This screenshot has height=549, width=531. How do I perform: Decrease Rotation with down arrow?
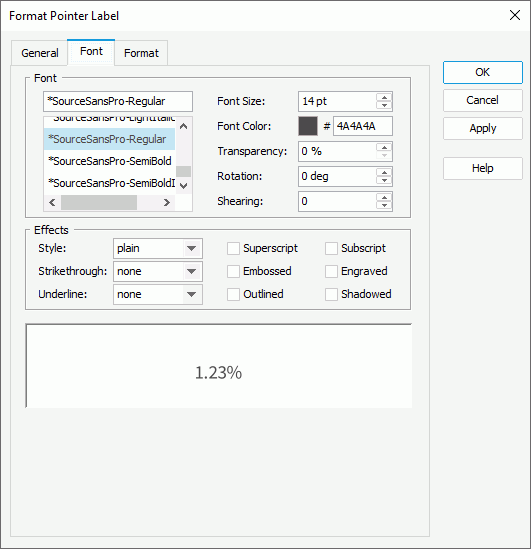(x=384, y=180)
